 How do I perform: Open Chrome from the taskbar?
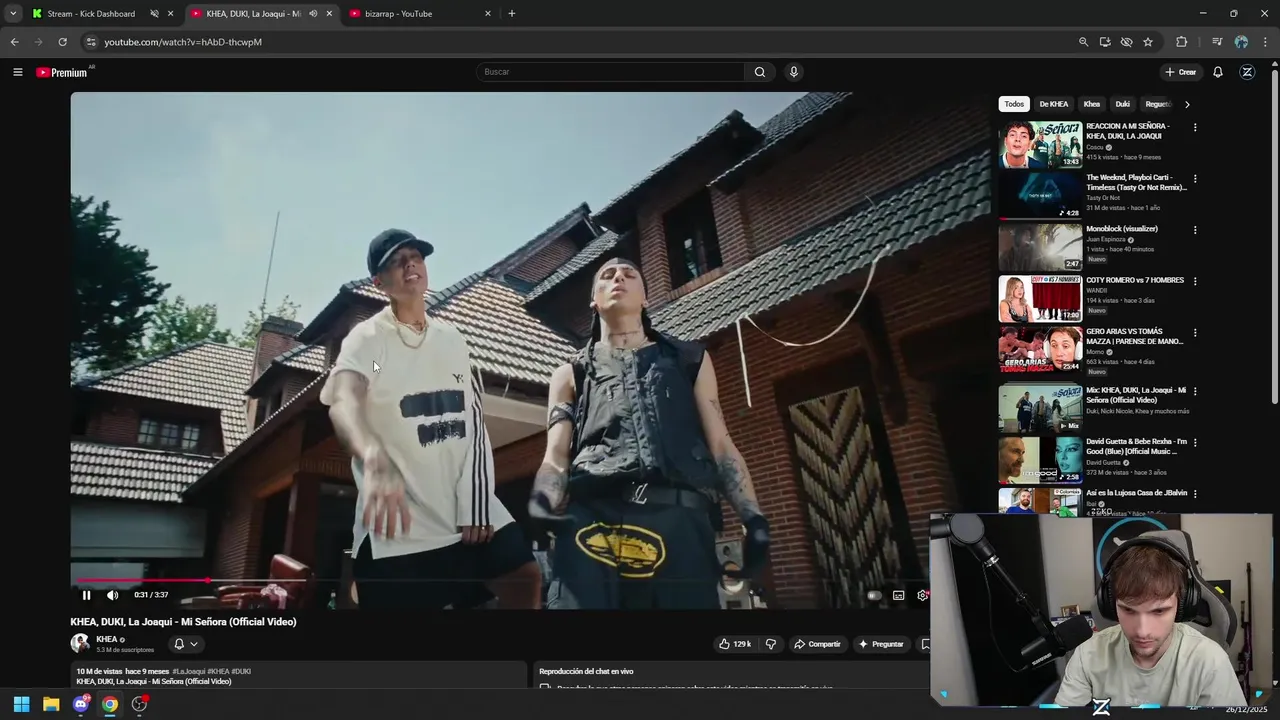point(110,704)
